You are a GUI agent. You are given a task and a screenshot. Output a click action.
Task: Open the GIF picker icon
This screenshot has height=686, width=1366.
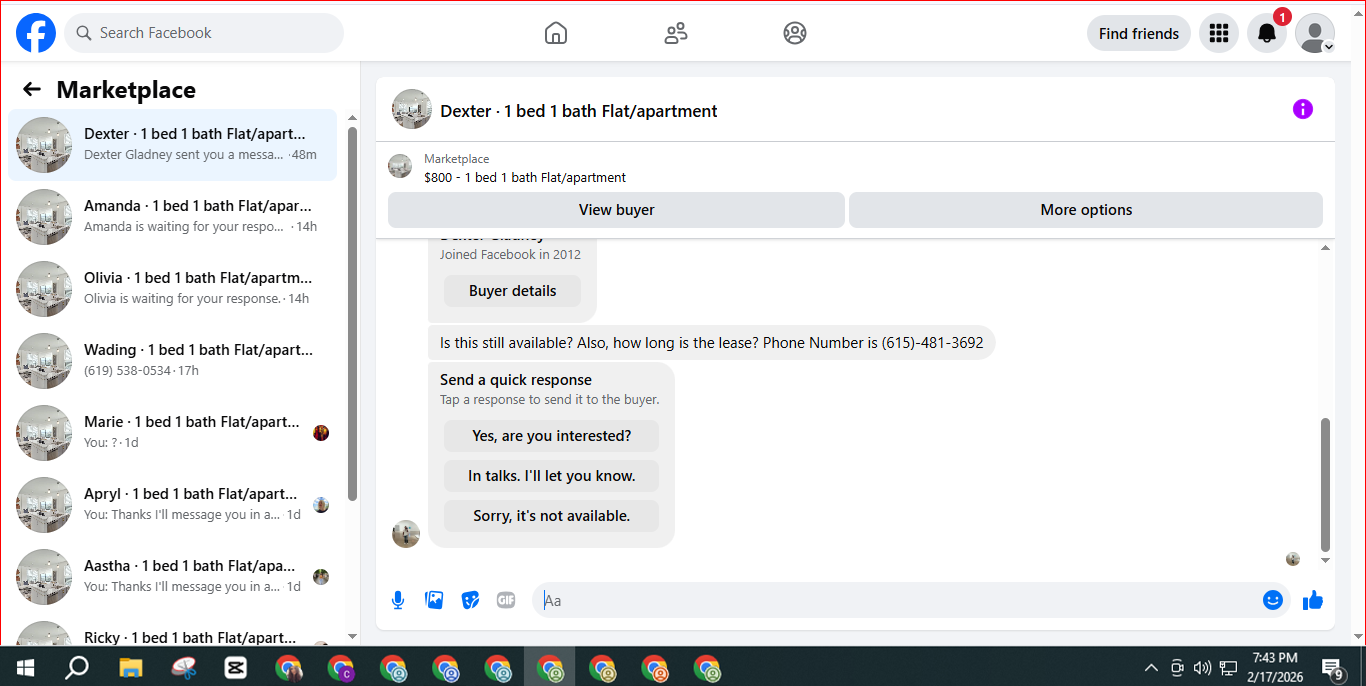coord(506,600)
